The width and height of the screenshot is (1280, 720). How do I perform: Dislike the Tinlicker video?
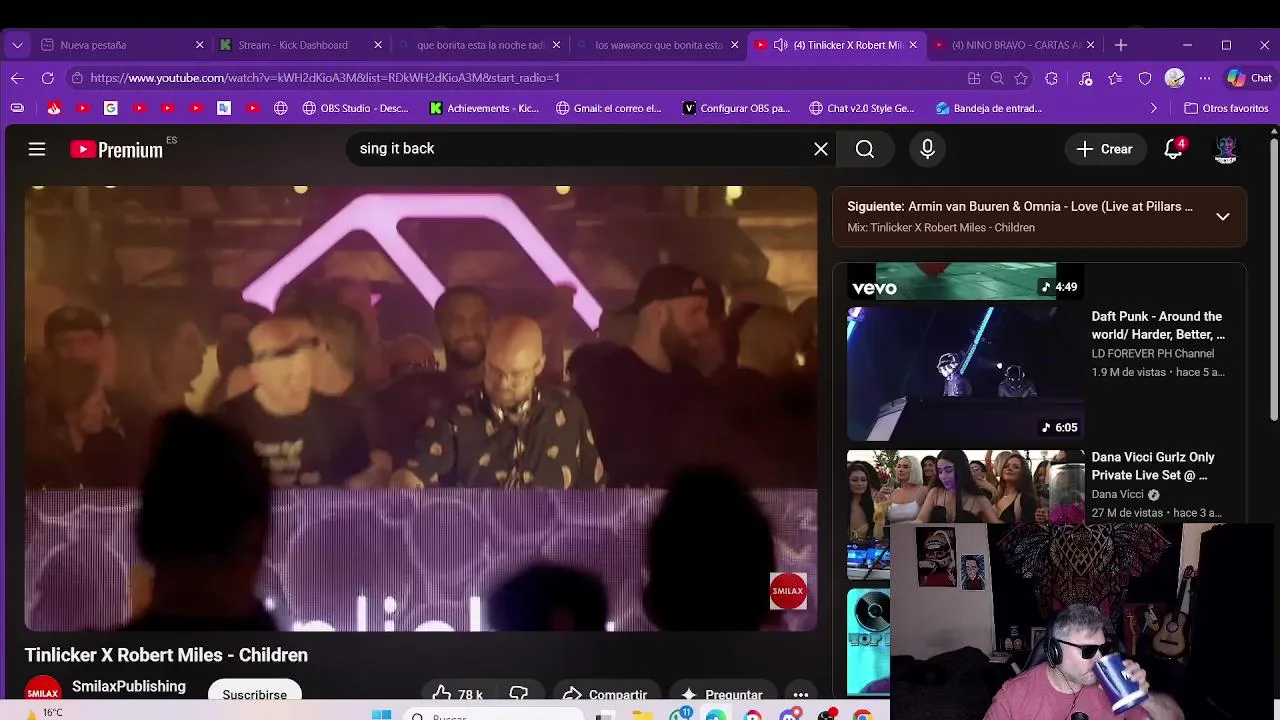coord(519,694)
